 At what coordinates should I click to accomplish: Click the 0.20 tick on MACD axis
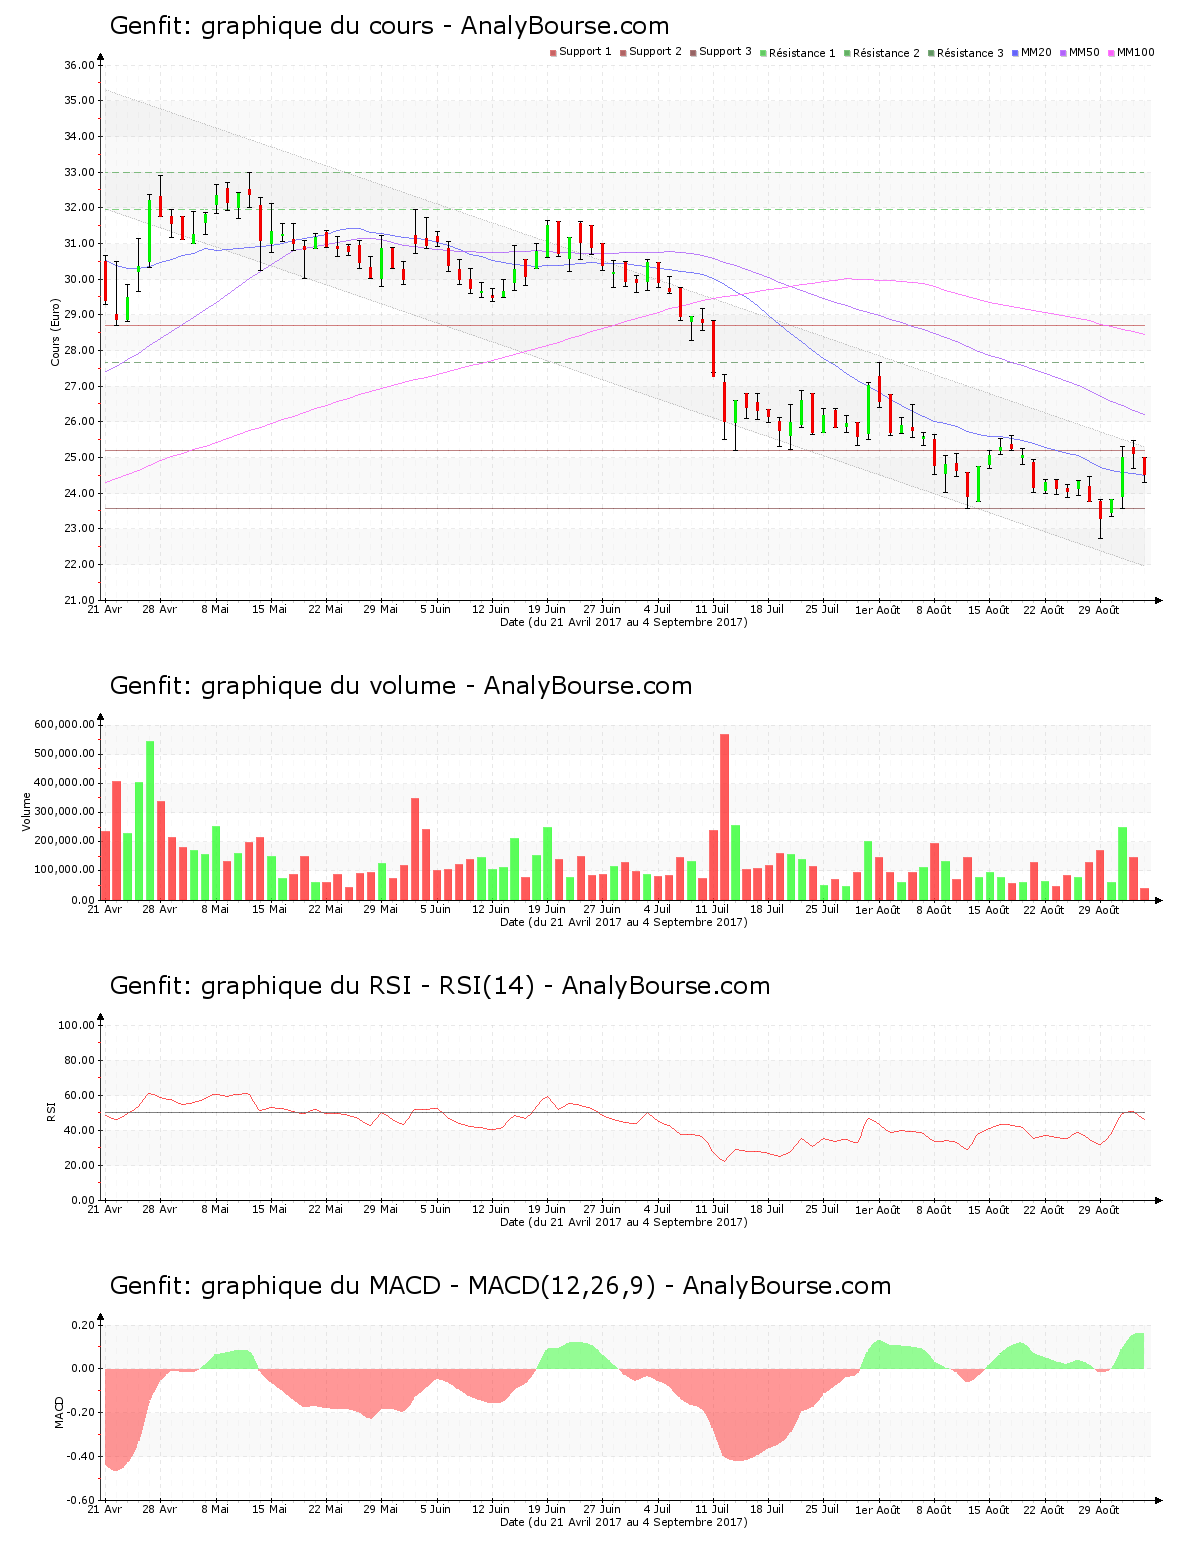(x=82, y=1325)
